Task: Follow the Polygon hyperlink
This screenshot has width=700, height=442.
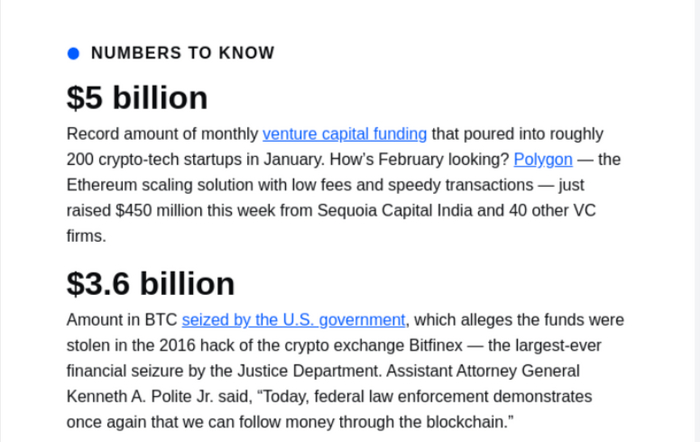Action: pos(542,159)
